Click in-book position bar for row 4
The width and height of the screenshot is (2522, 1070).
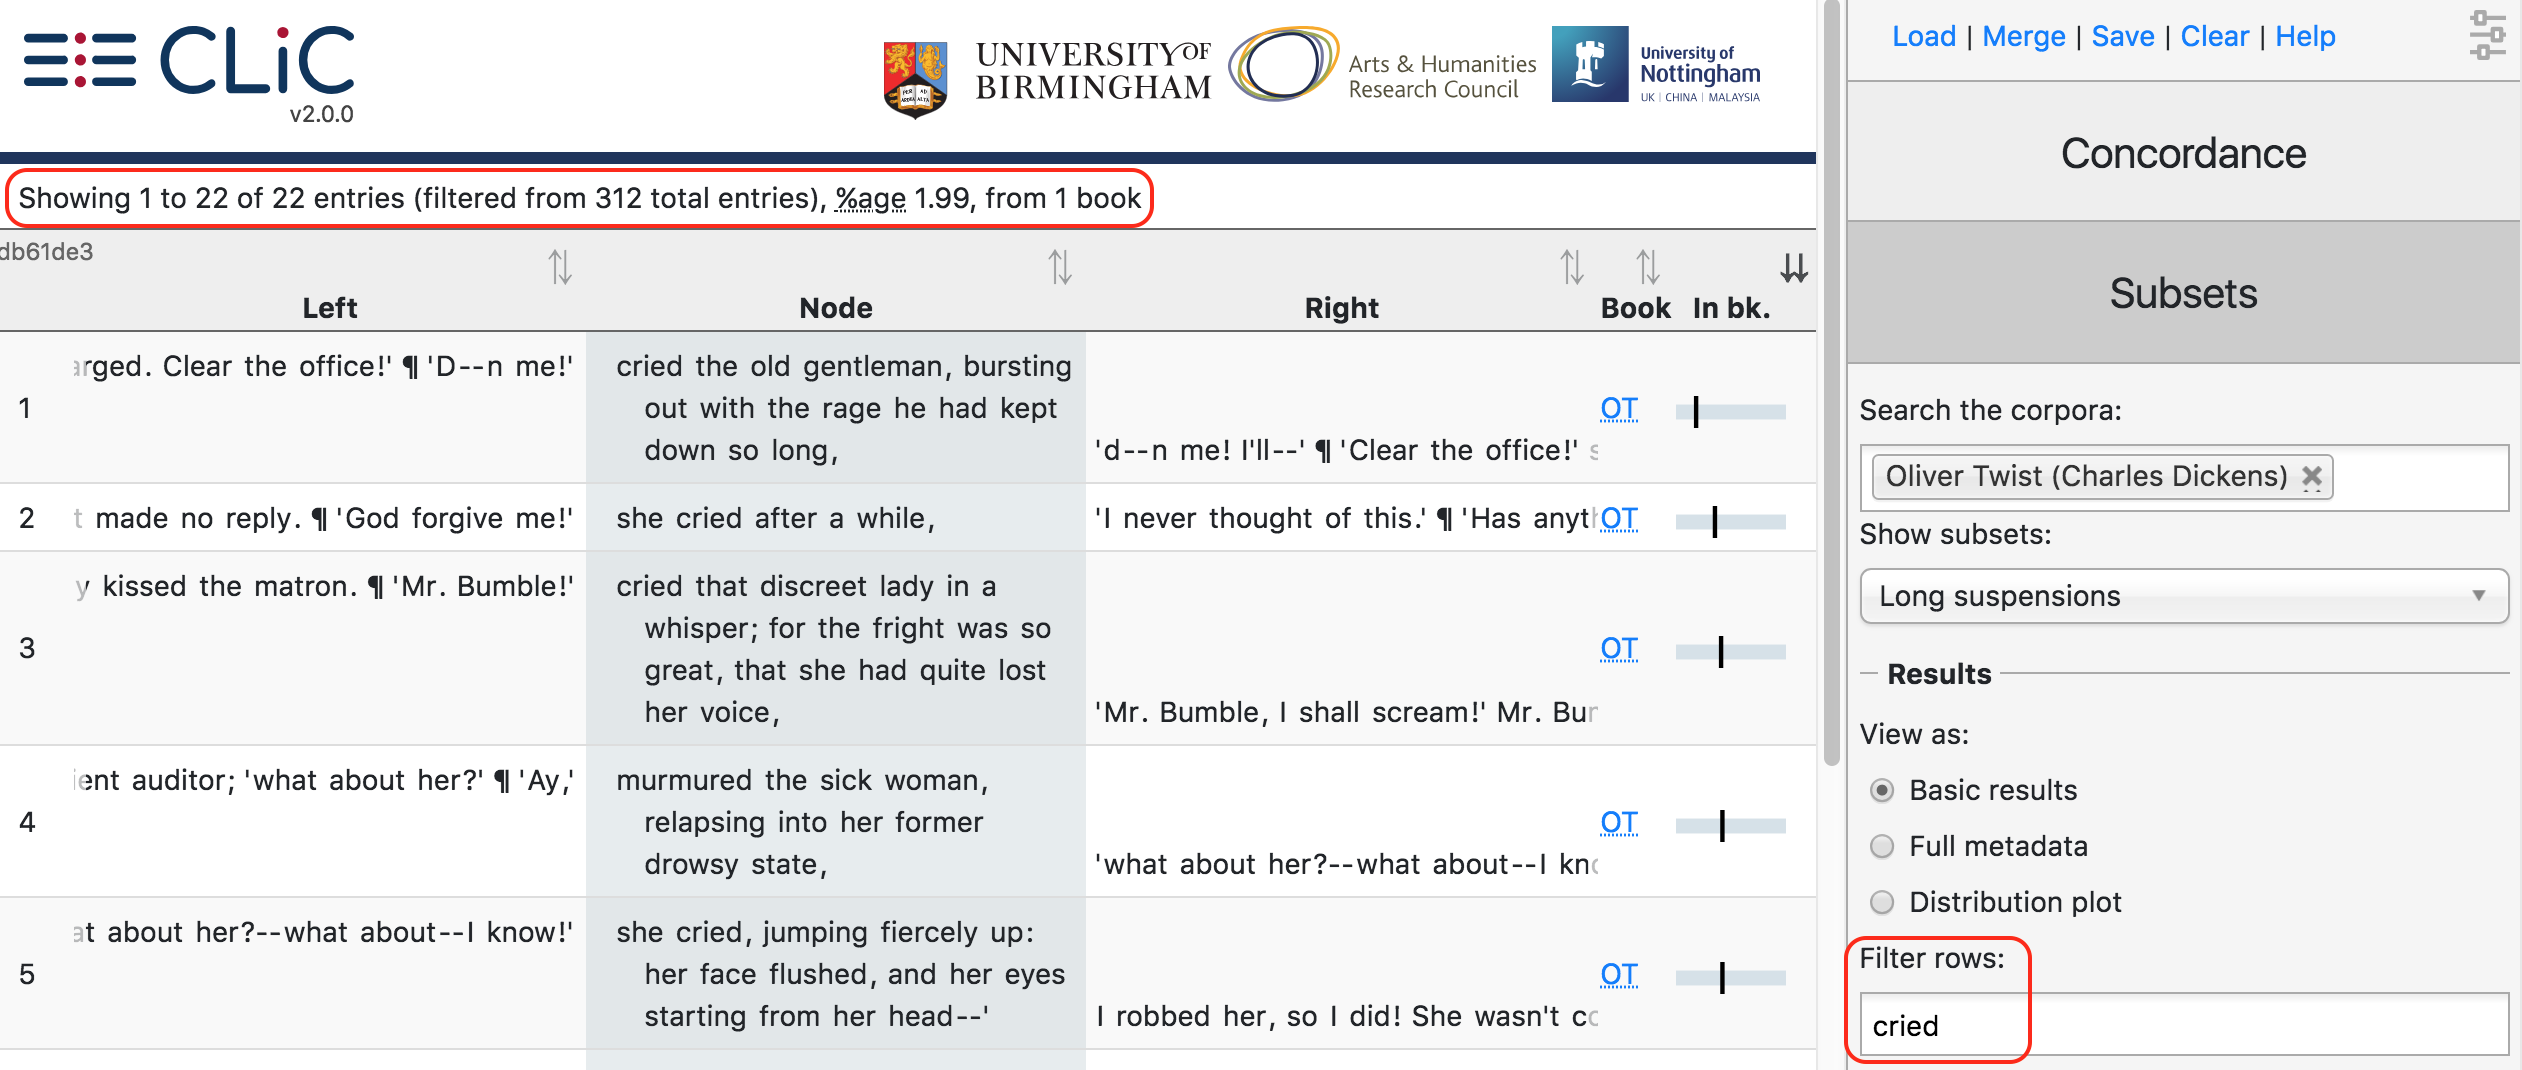[1731, 825]
